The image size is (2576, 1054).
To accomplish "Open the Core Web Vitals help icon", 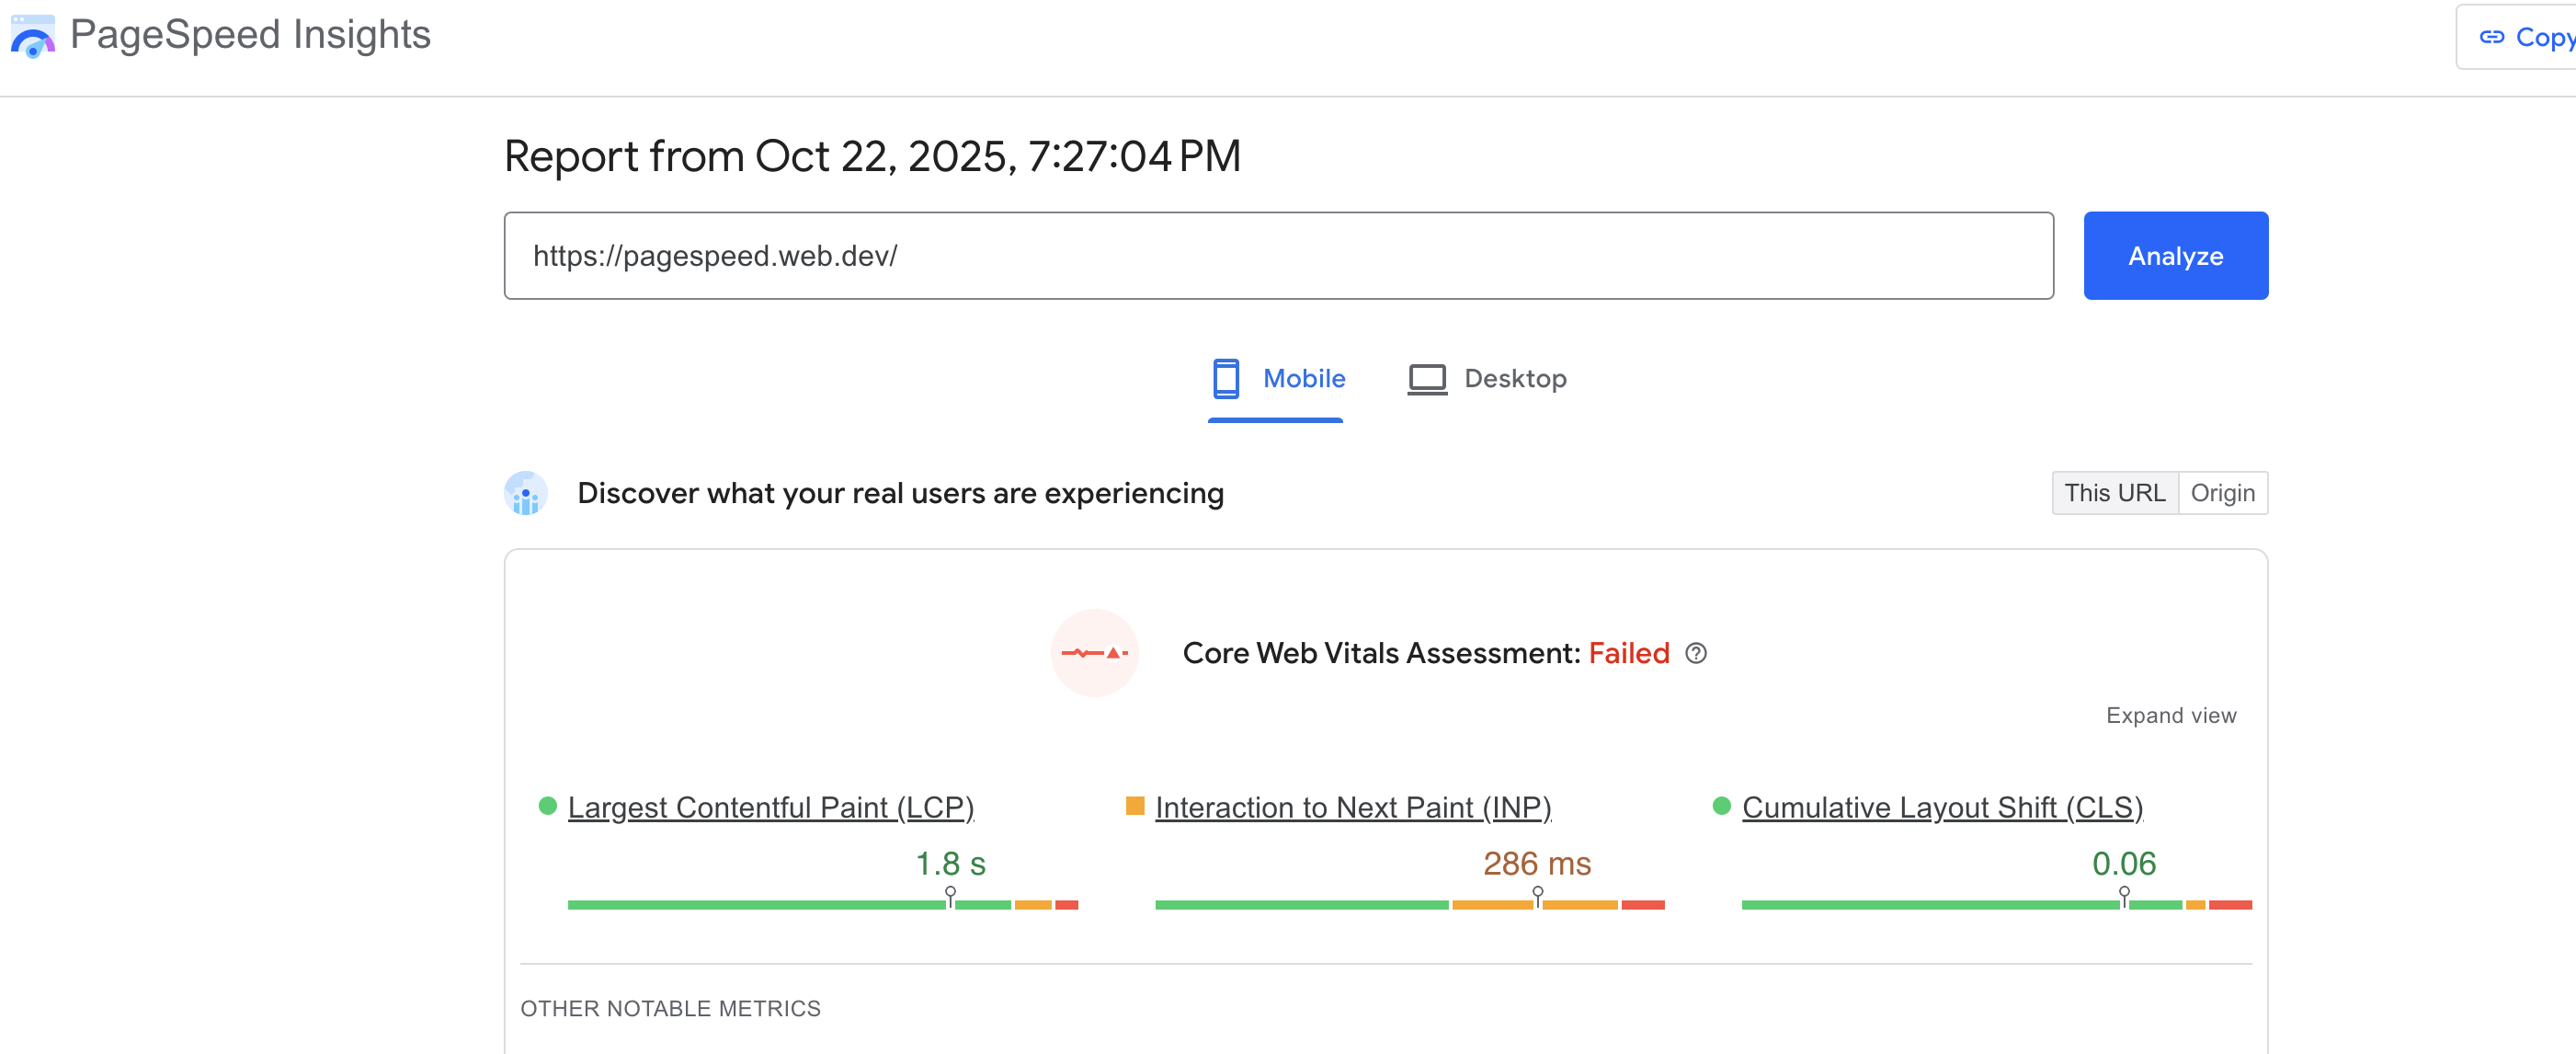I will (x=1696, y=653).
